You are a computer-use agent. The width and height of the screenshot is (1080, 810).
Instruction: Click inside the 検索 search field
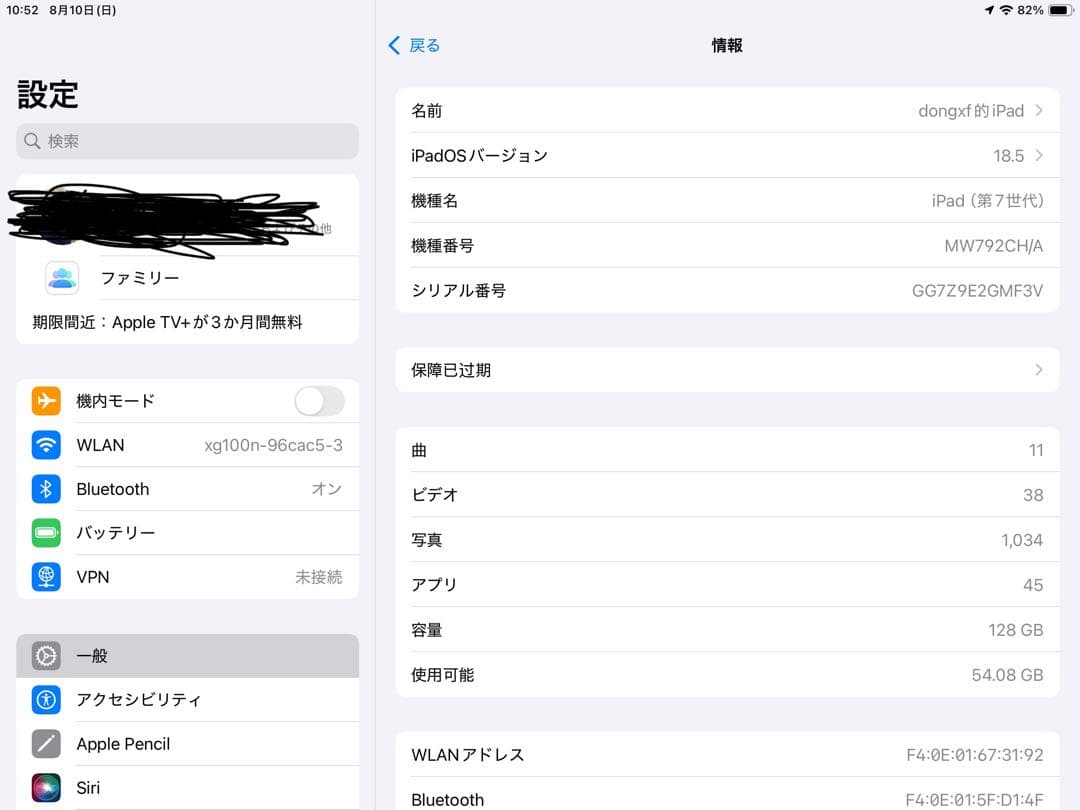click(187, 141)
